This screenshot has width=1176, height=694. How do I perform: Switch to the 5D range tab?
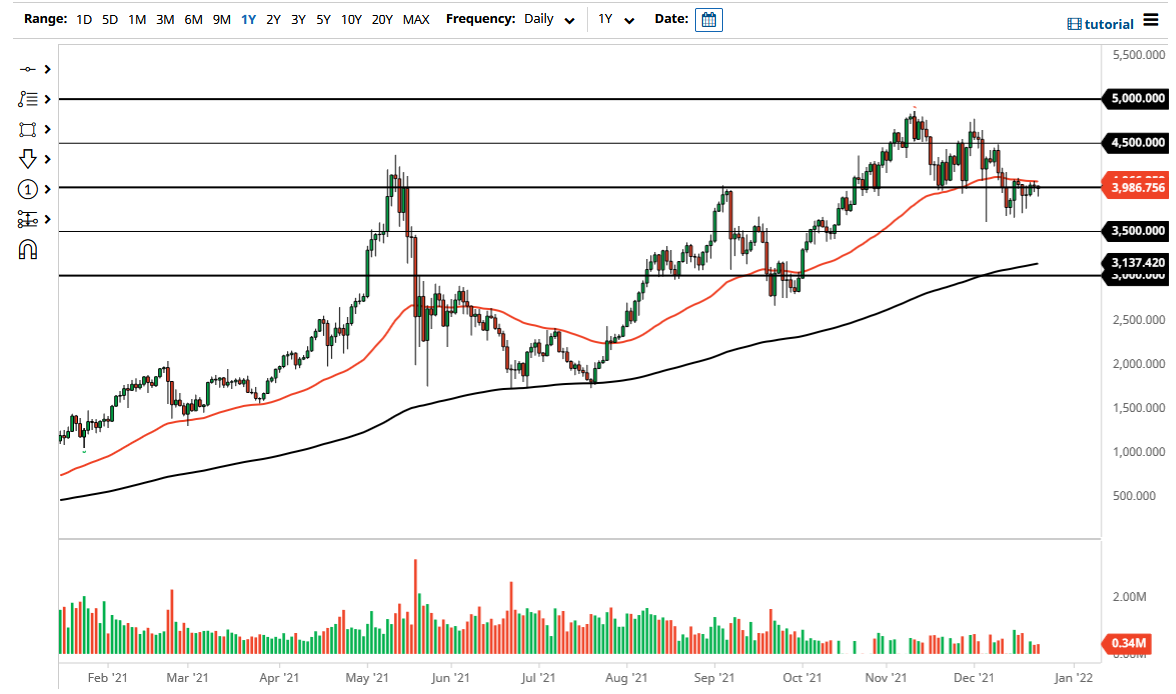(109, 19)
